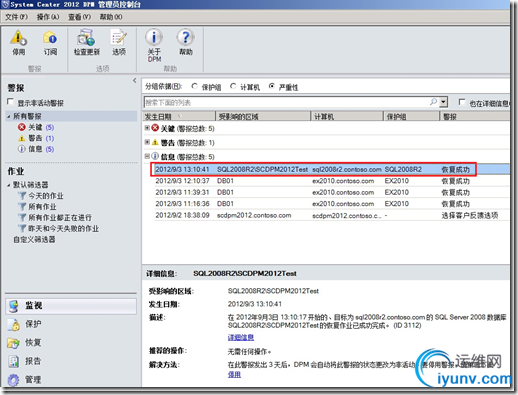The image size is (518, 395).
Task: Click the 恢复 navigation icon
Action: [14, 343]
